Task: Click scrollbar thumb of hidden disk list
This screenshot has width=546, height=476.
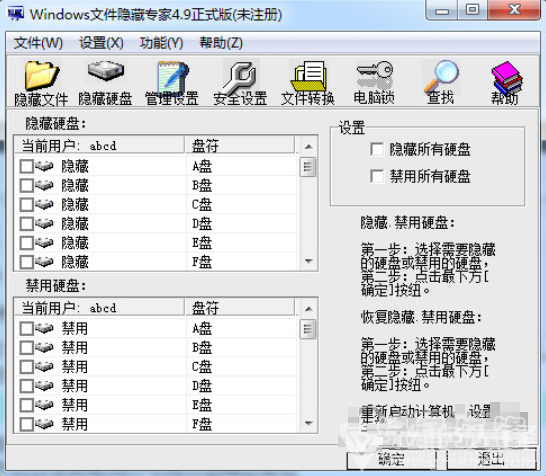Action: tap(308, 167)
